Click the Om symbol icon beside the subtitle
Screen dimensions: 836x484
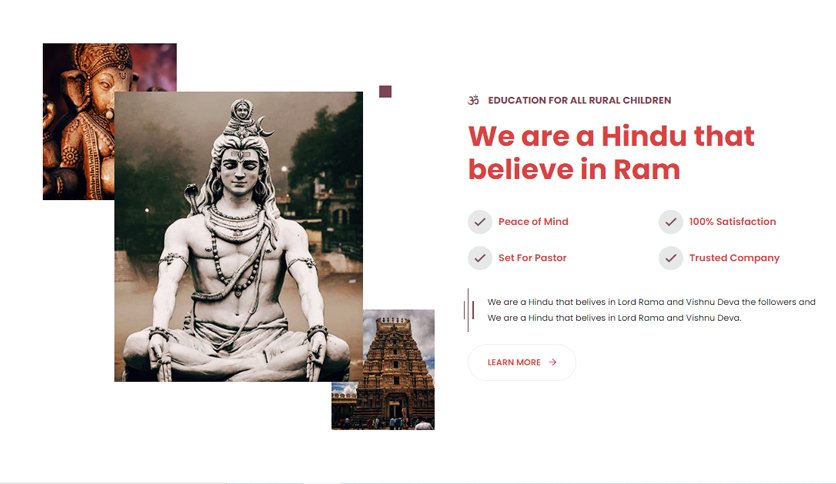pos(473,100)
